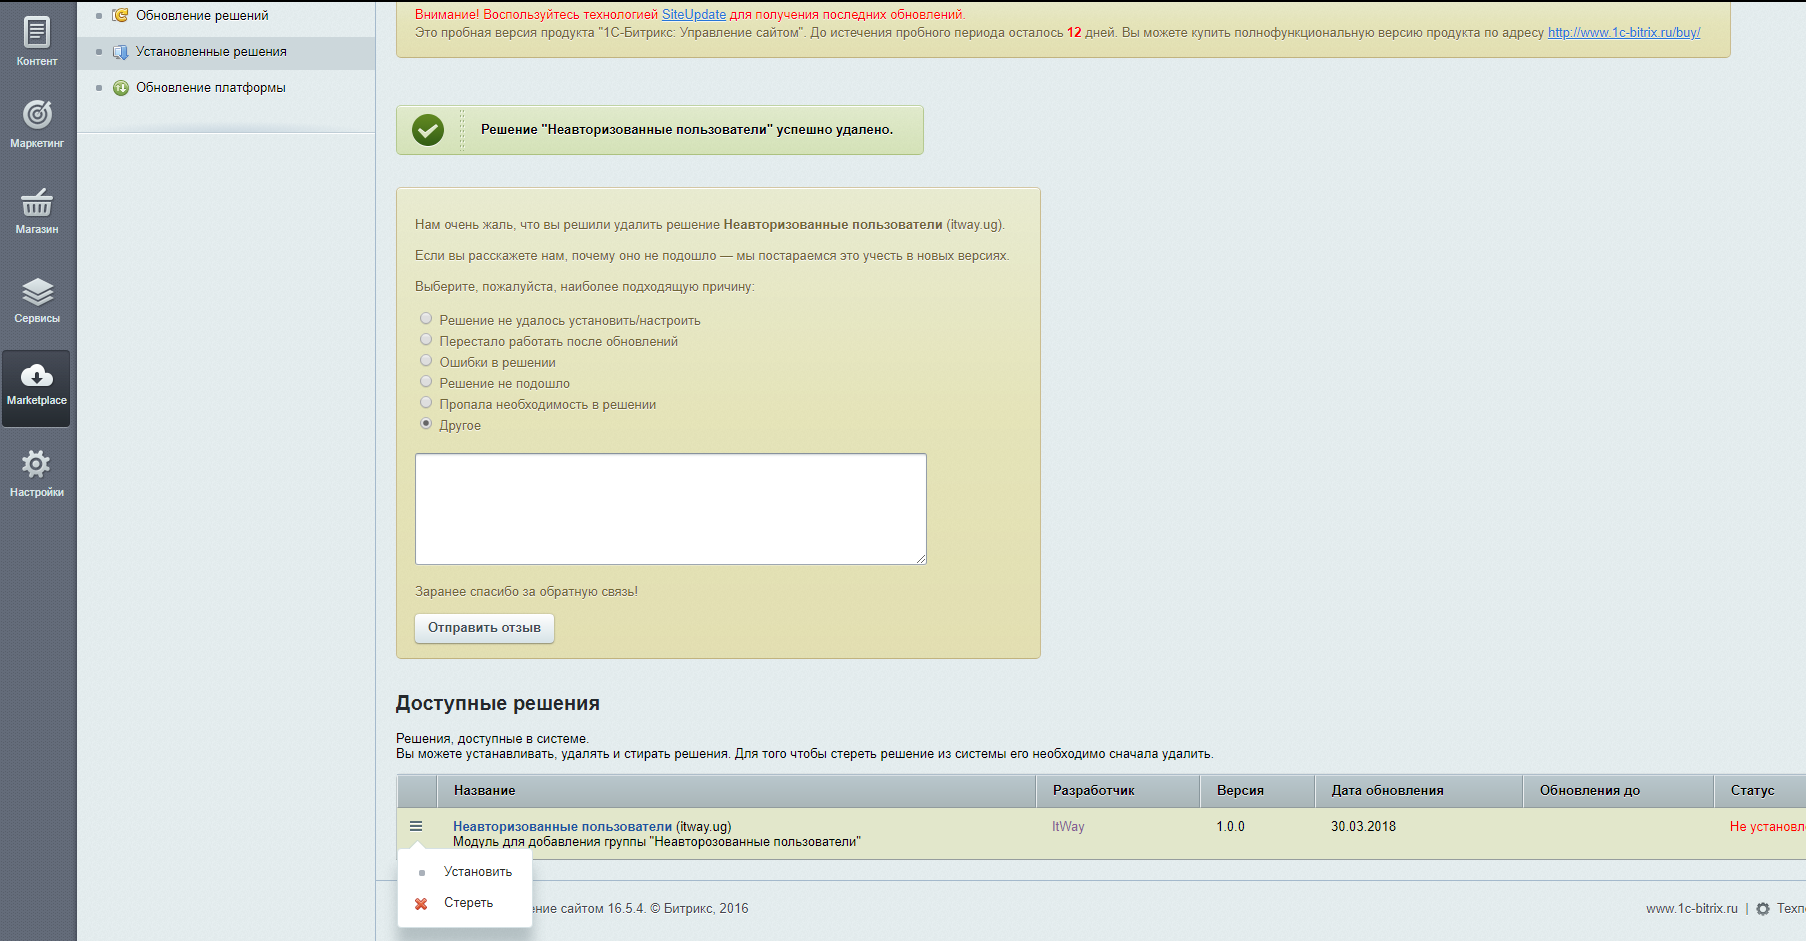Choose "Установить" in the context menu

478,872
